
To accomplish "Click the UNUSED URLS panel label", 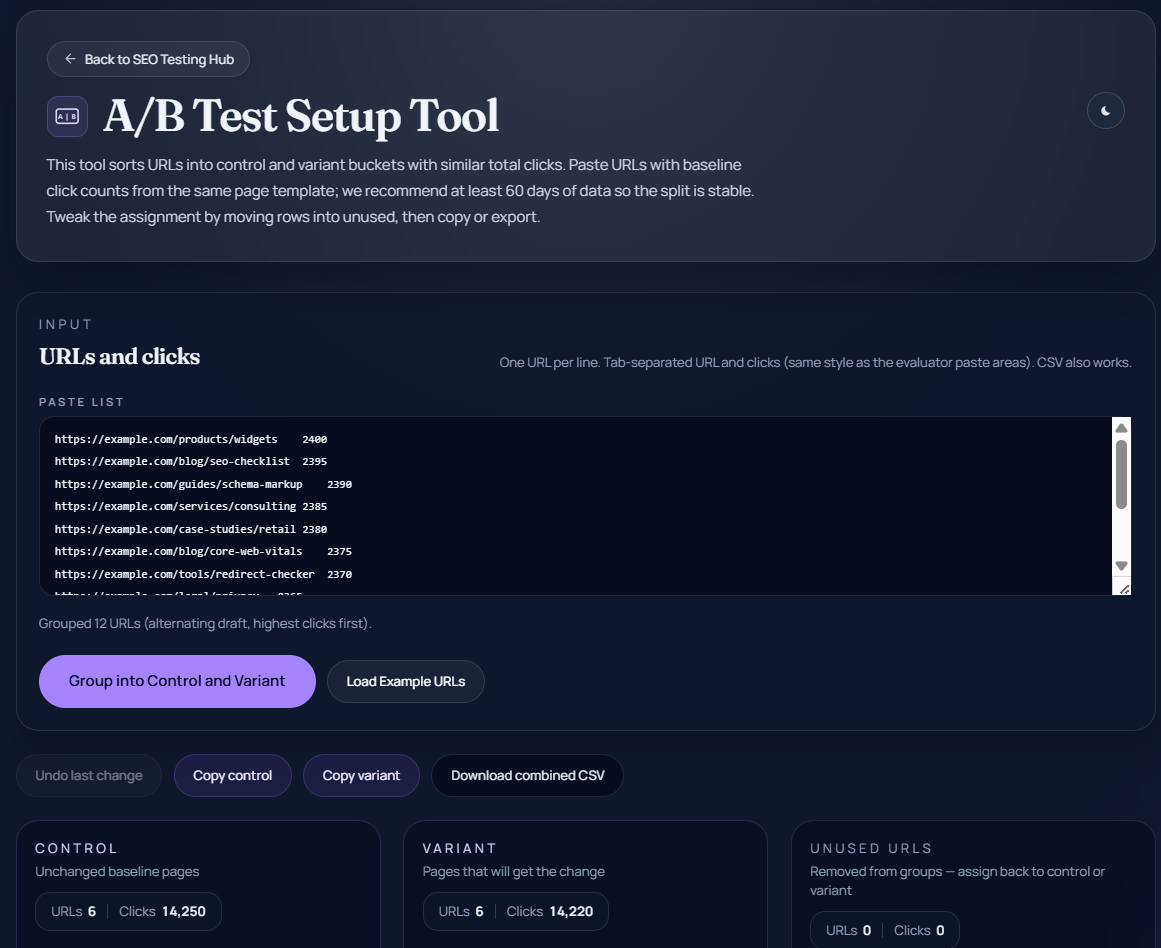I will 871,848.
